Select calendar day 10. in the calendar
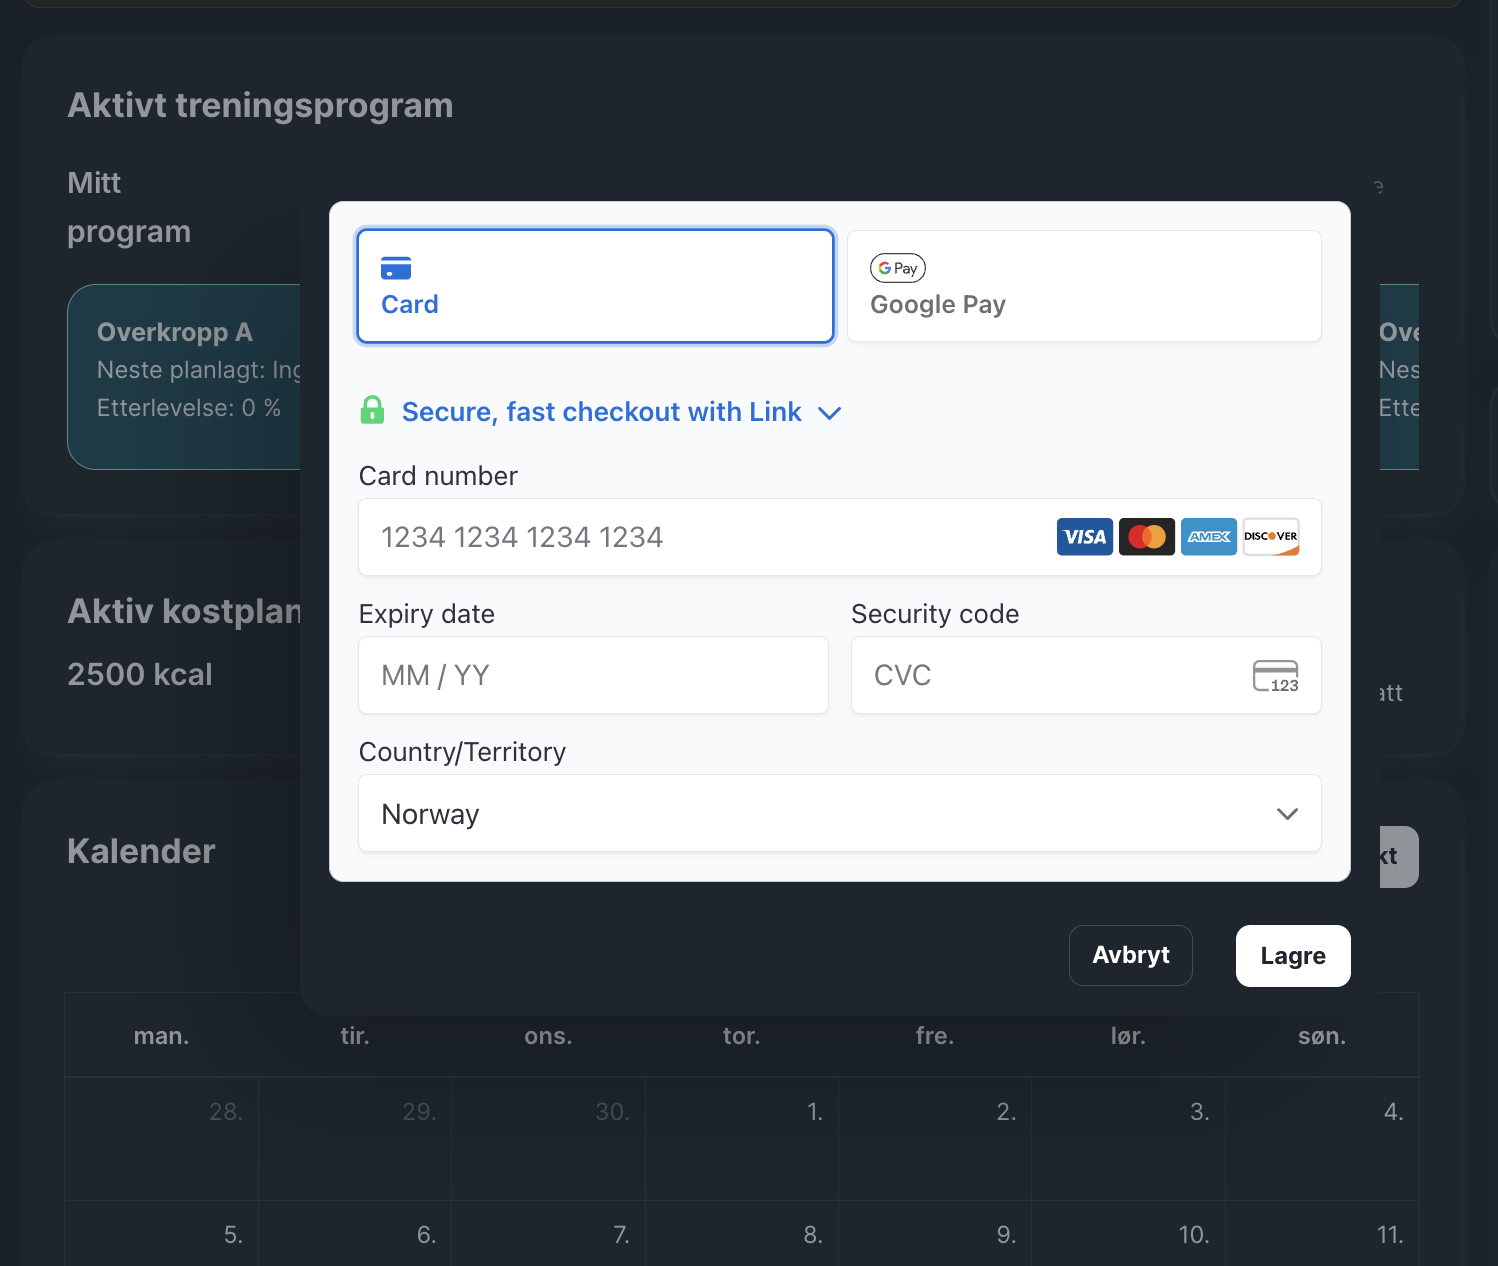The width and height of the screenshot is (1498, 1266). tap(1129, 1233)
